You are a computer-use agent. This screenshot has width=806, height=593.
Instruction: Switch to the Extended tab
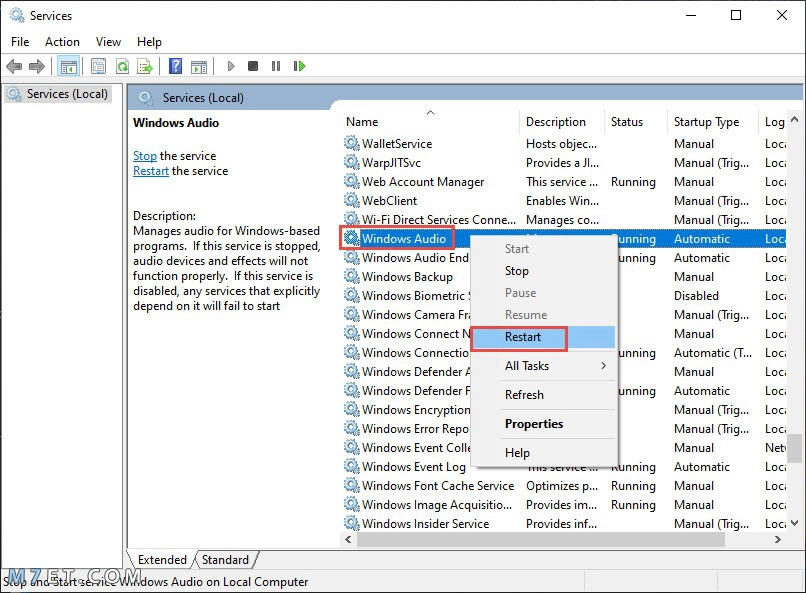pyautogui.click(x=162, y=560)
